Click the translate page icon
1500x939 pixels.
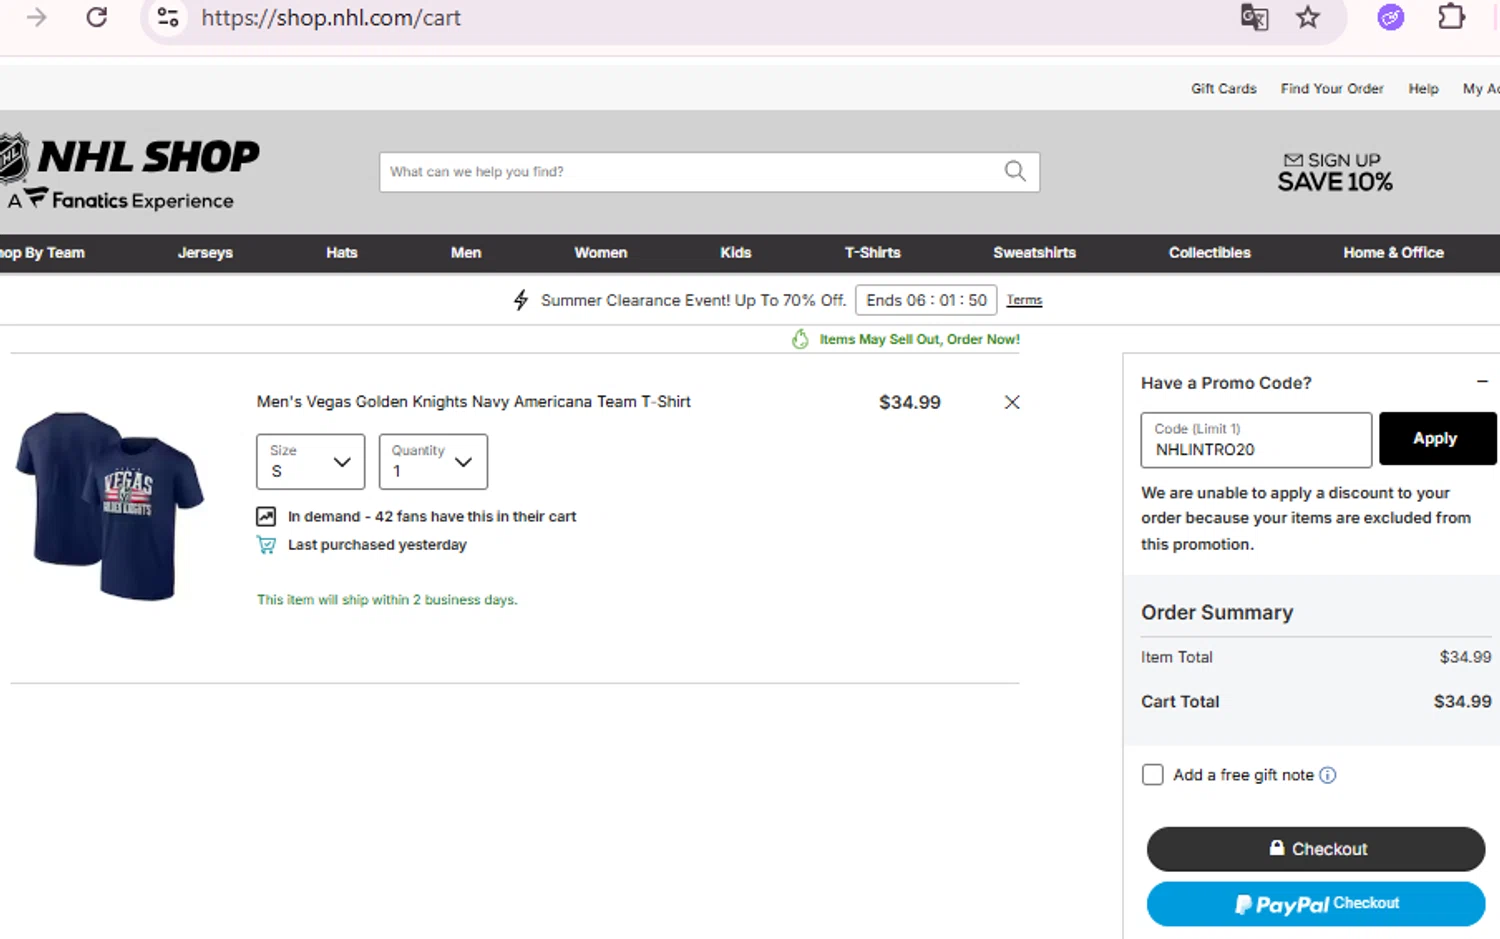pos(1254,17)
